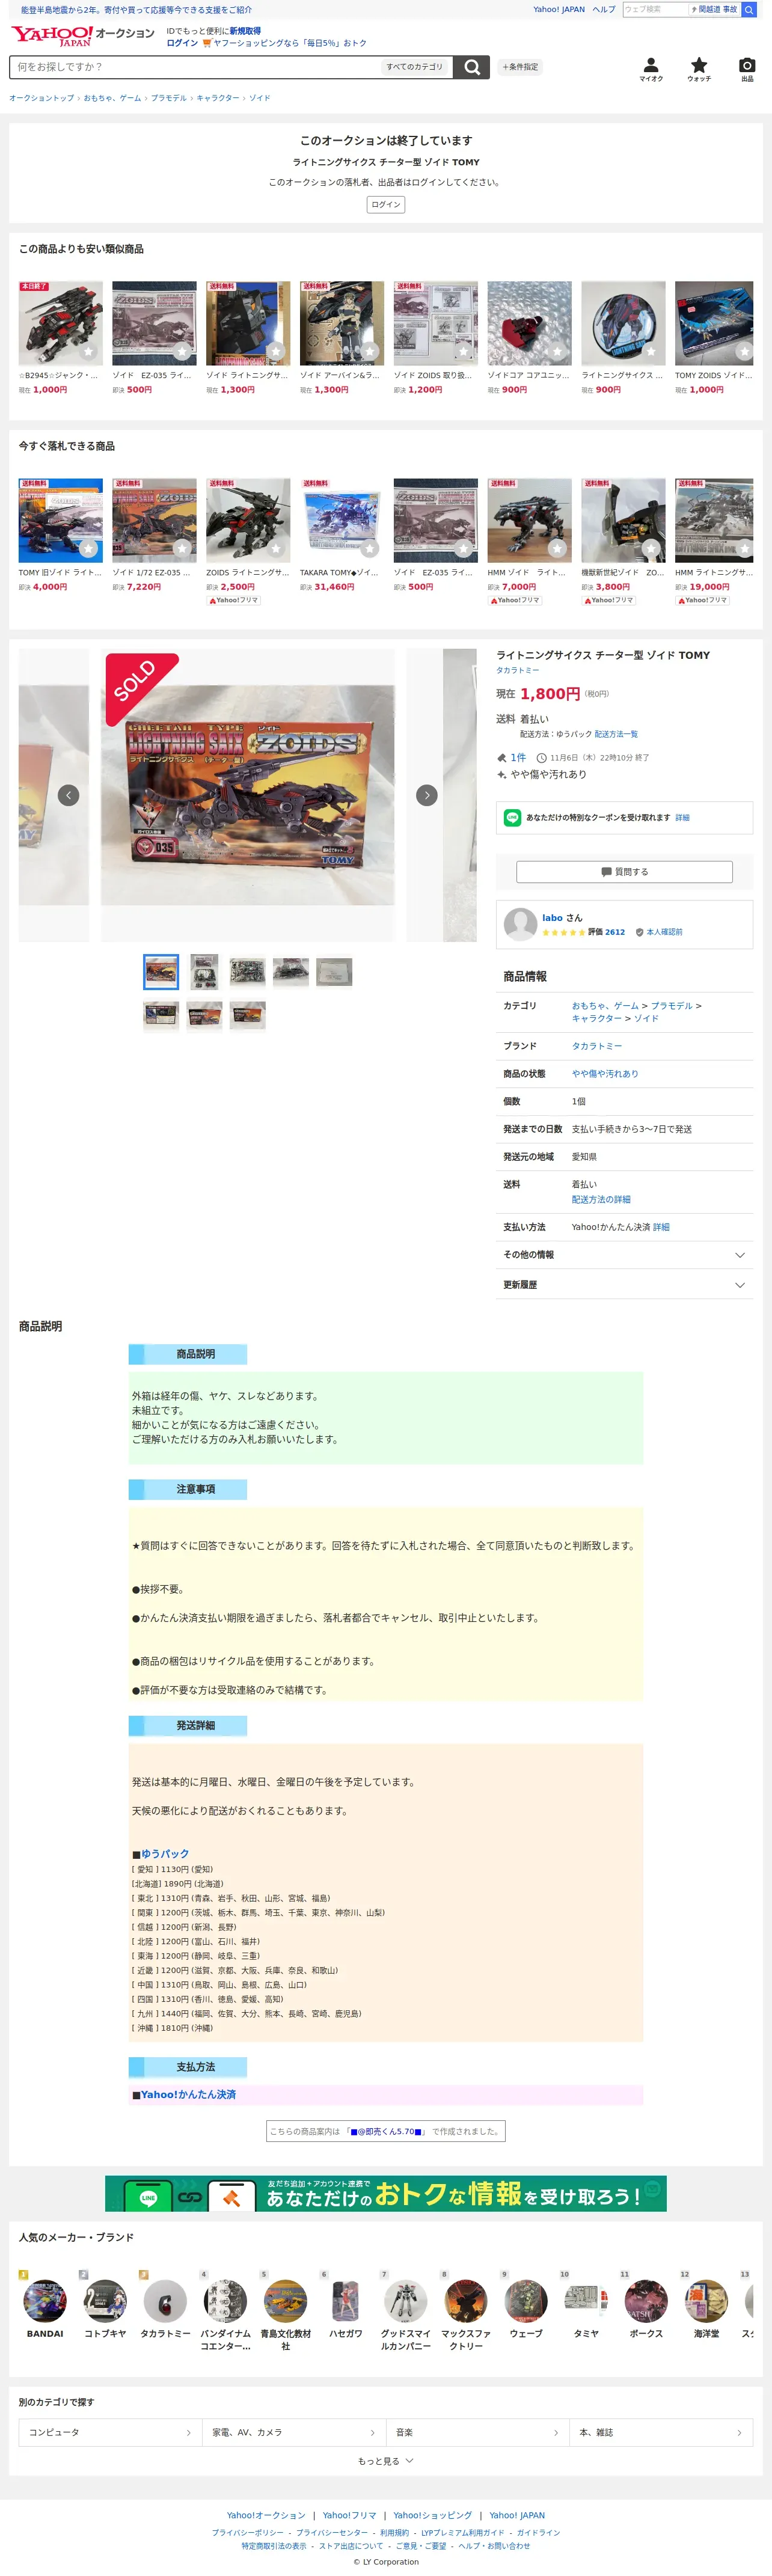Click the 質問する button
Image resolution: width=772 pixels, height=2576 pixels.
point(624,872)
